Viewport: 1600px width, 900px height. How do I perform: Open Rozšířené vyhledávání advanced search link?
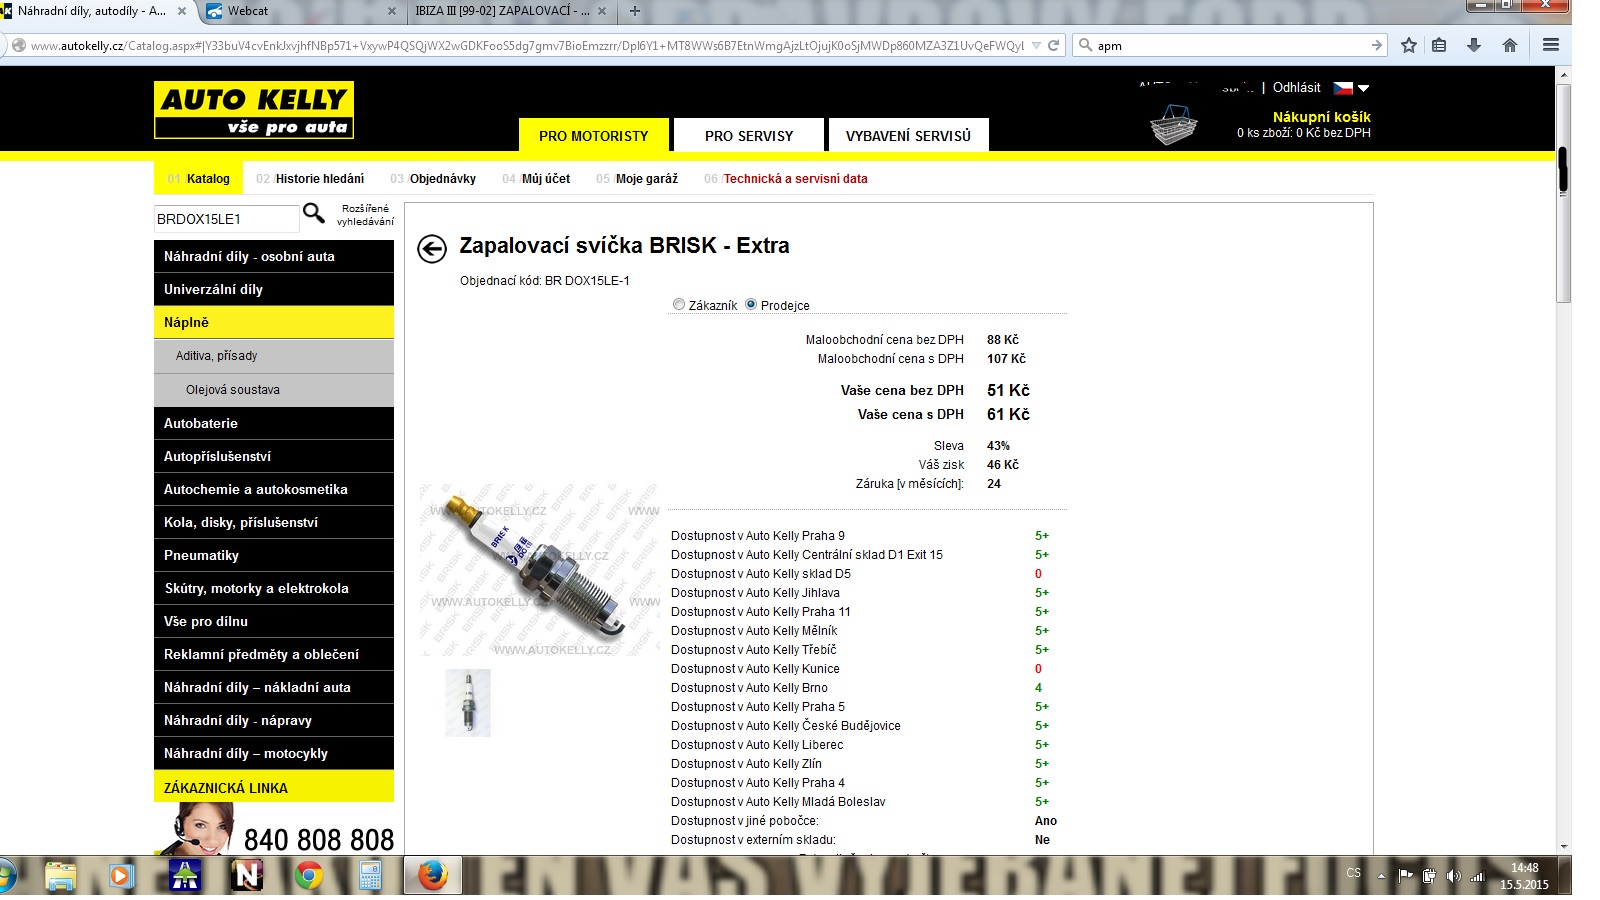[x=365, y=215]
